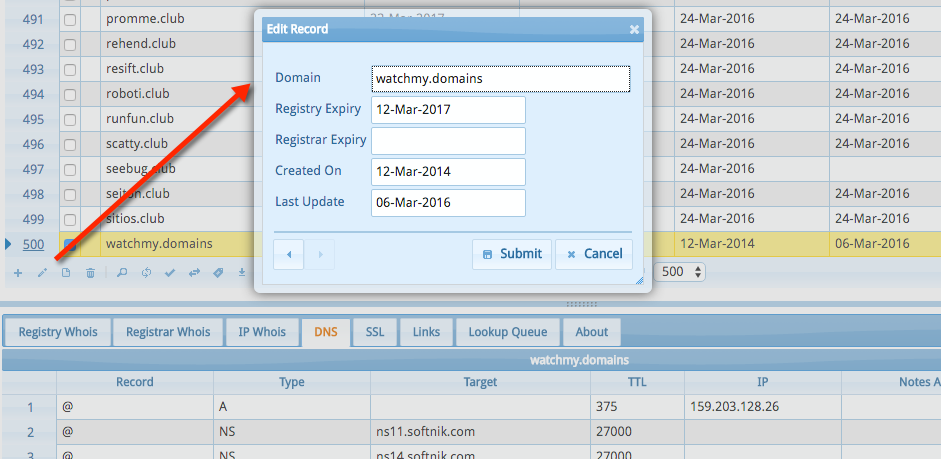
Task: Click the 06-Mar-2016 cell in row 500
Action: click(885, 244)
